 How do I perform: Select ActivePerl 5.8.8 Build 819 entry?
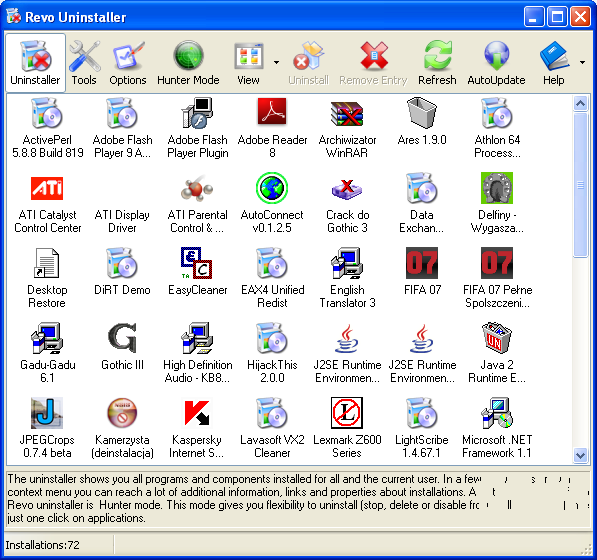click(47, 128)
